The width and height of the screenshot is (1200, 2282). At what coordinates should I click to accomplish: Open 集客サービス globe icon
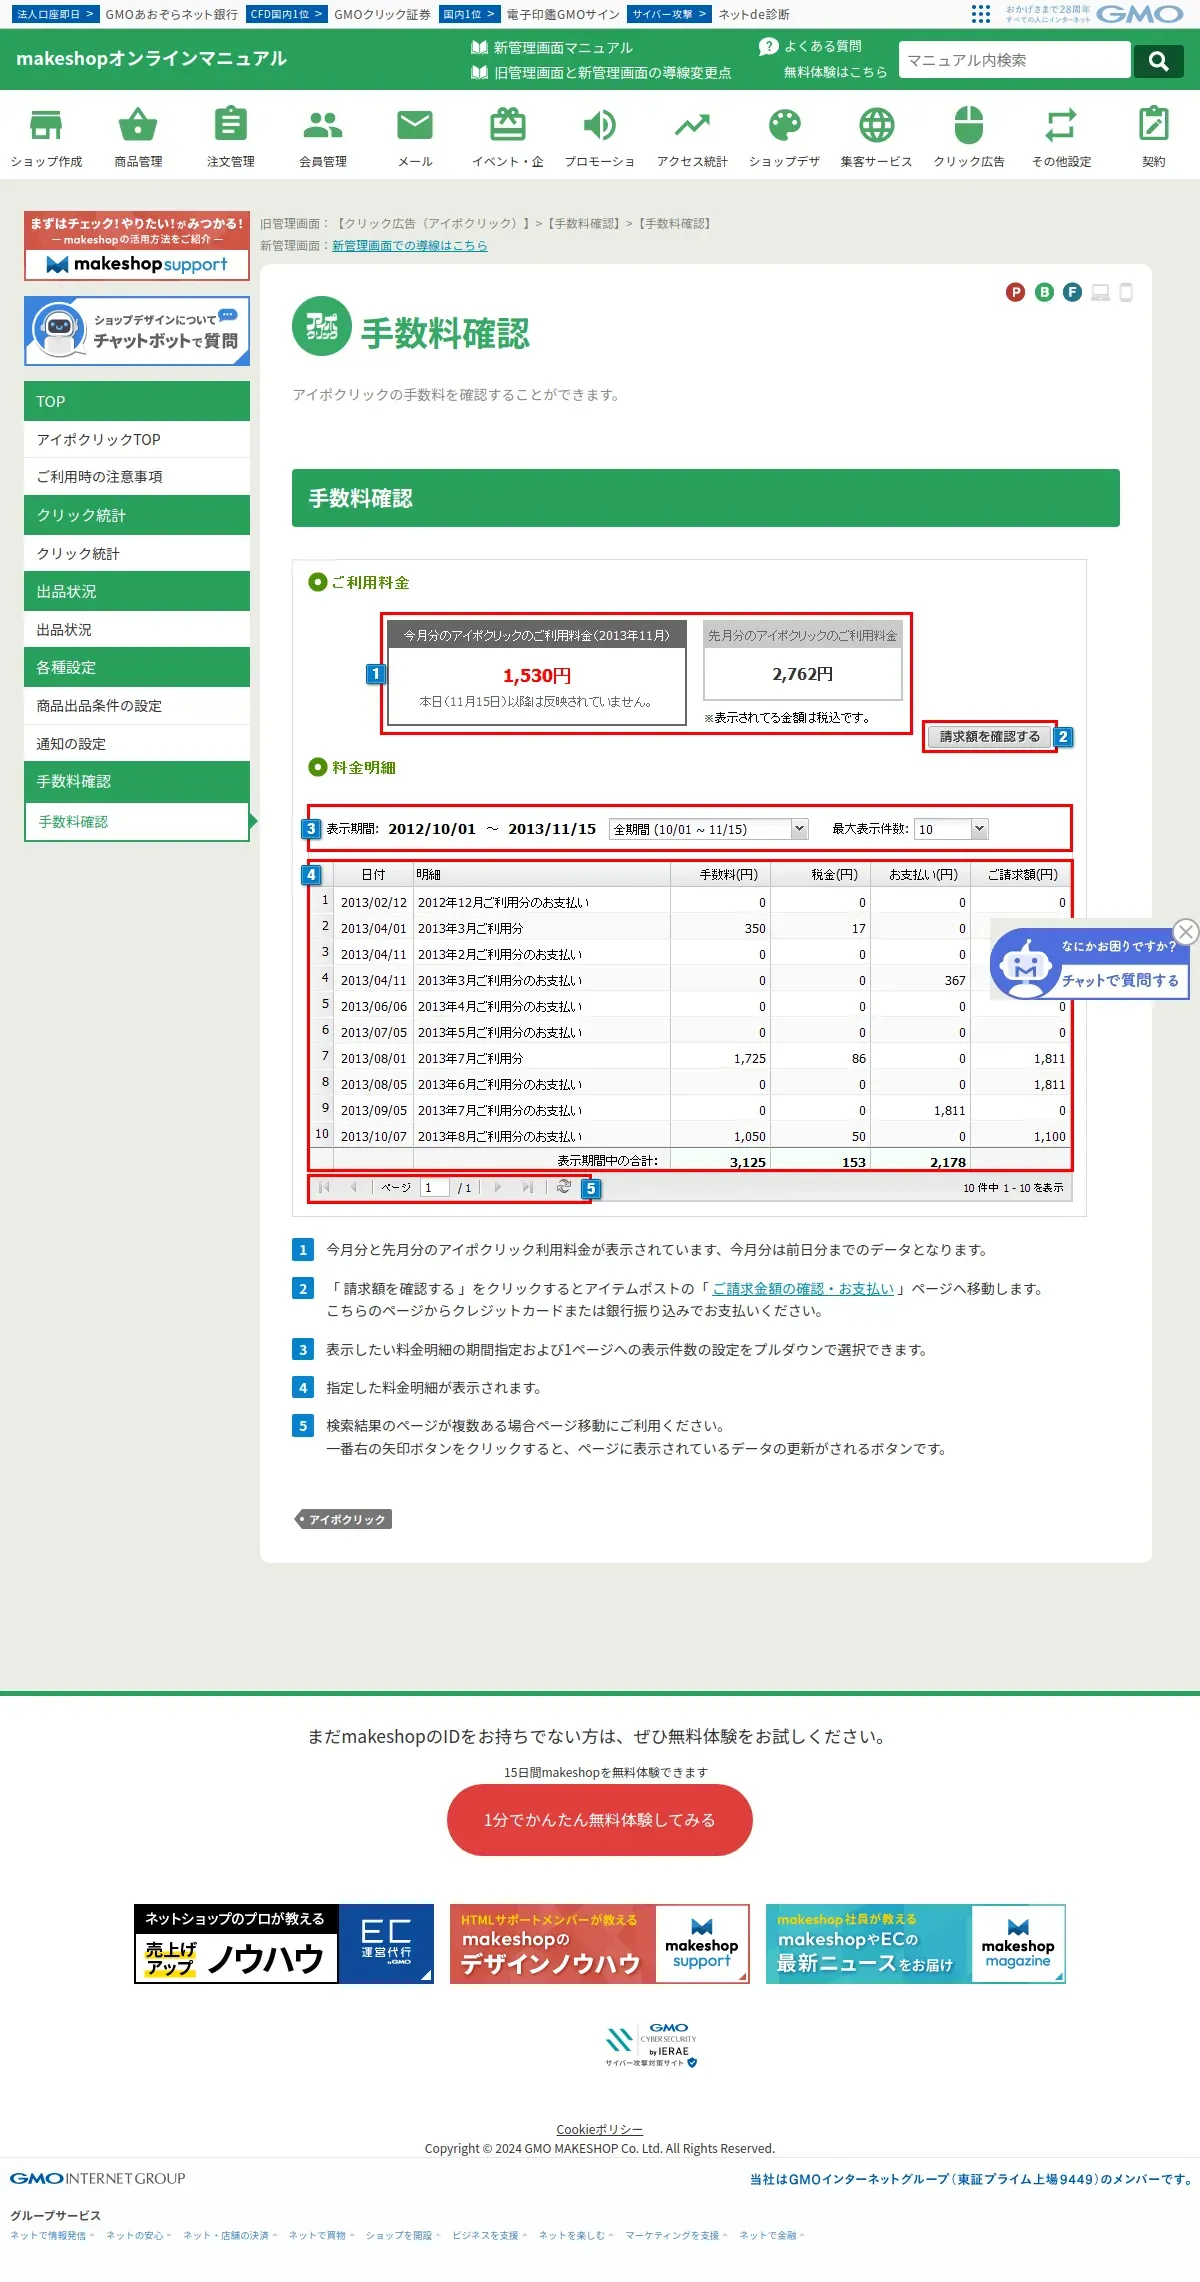877,126
